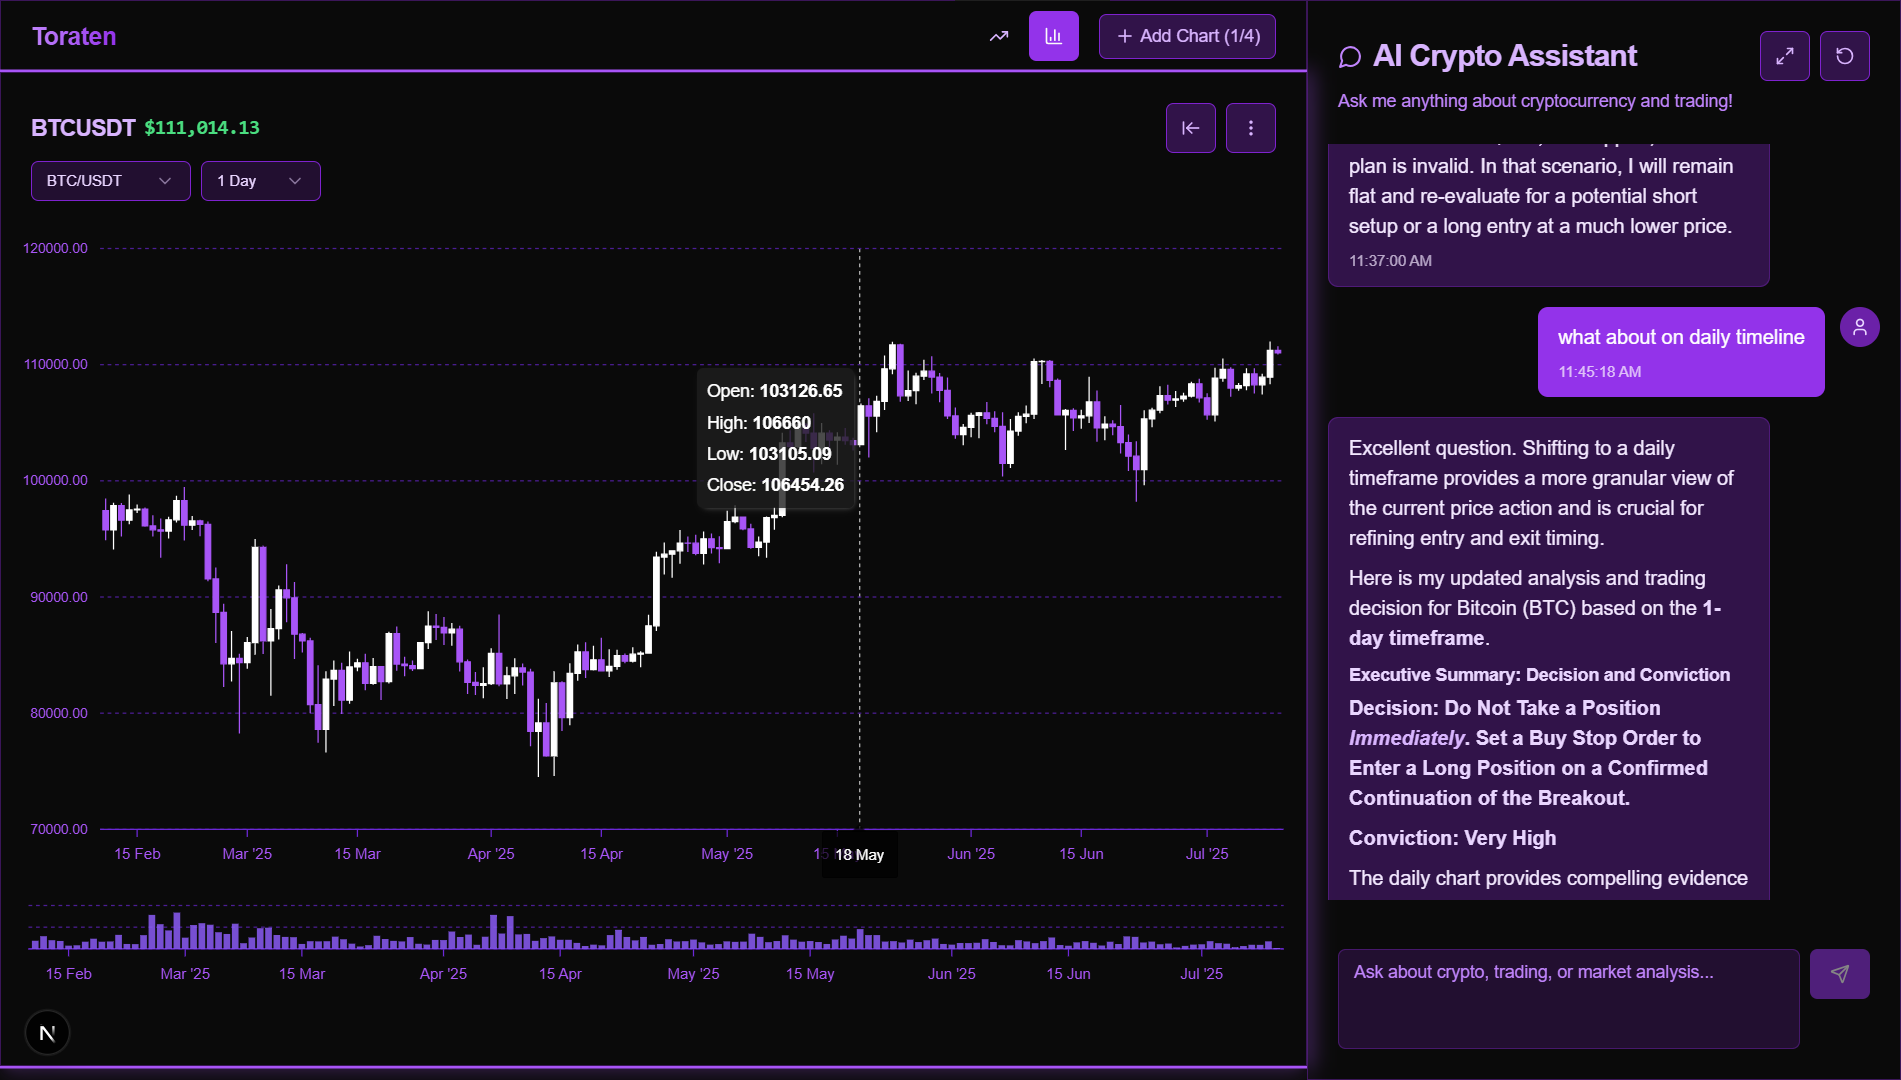The height and width of the screenshot is (1080, 1901).
Task: Open the Next.js N dev badge
Action: [47, 1033]
